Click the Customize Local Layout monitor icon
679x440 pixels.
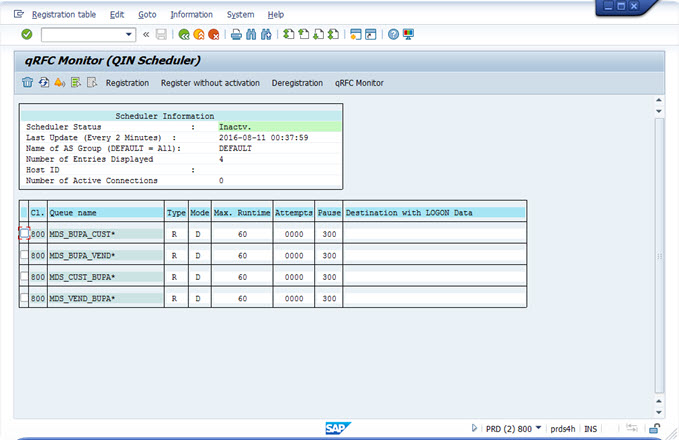point(408,34)
